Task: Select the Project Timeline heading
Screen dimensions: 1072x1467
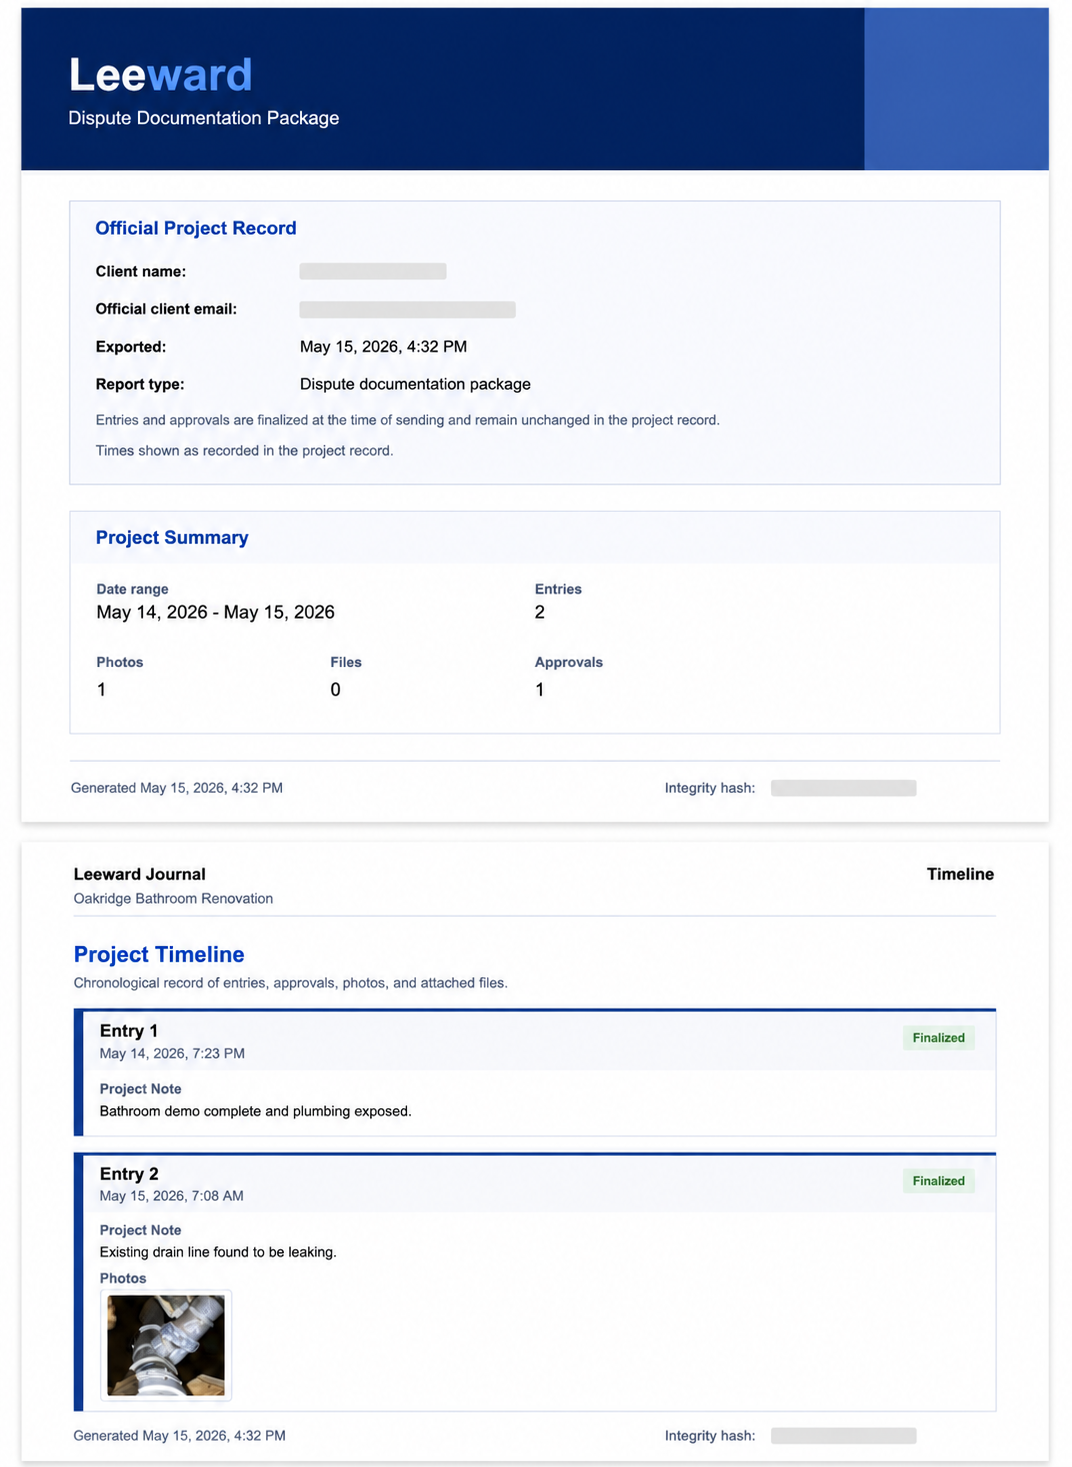Action: pyautogui.click(x=159, y=955)
